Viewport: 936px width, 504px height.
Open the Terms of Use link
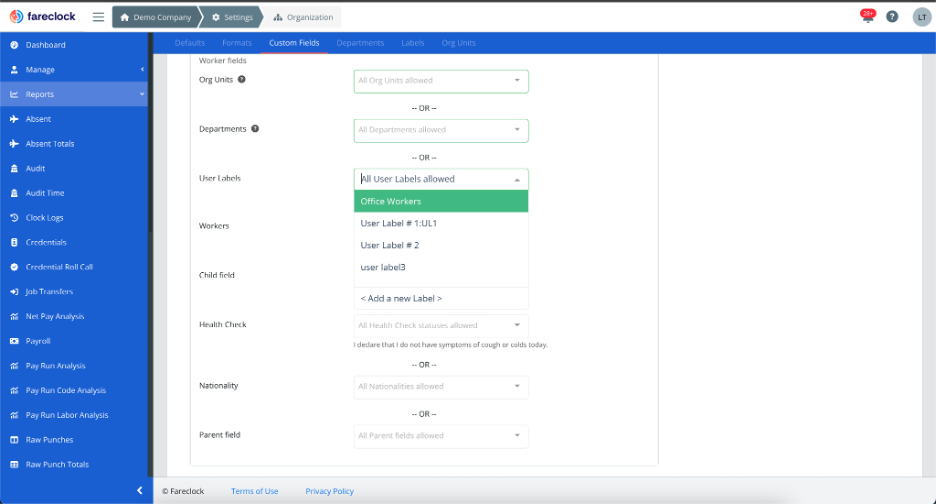coord(255,491)
